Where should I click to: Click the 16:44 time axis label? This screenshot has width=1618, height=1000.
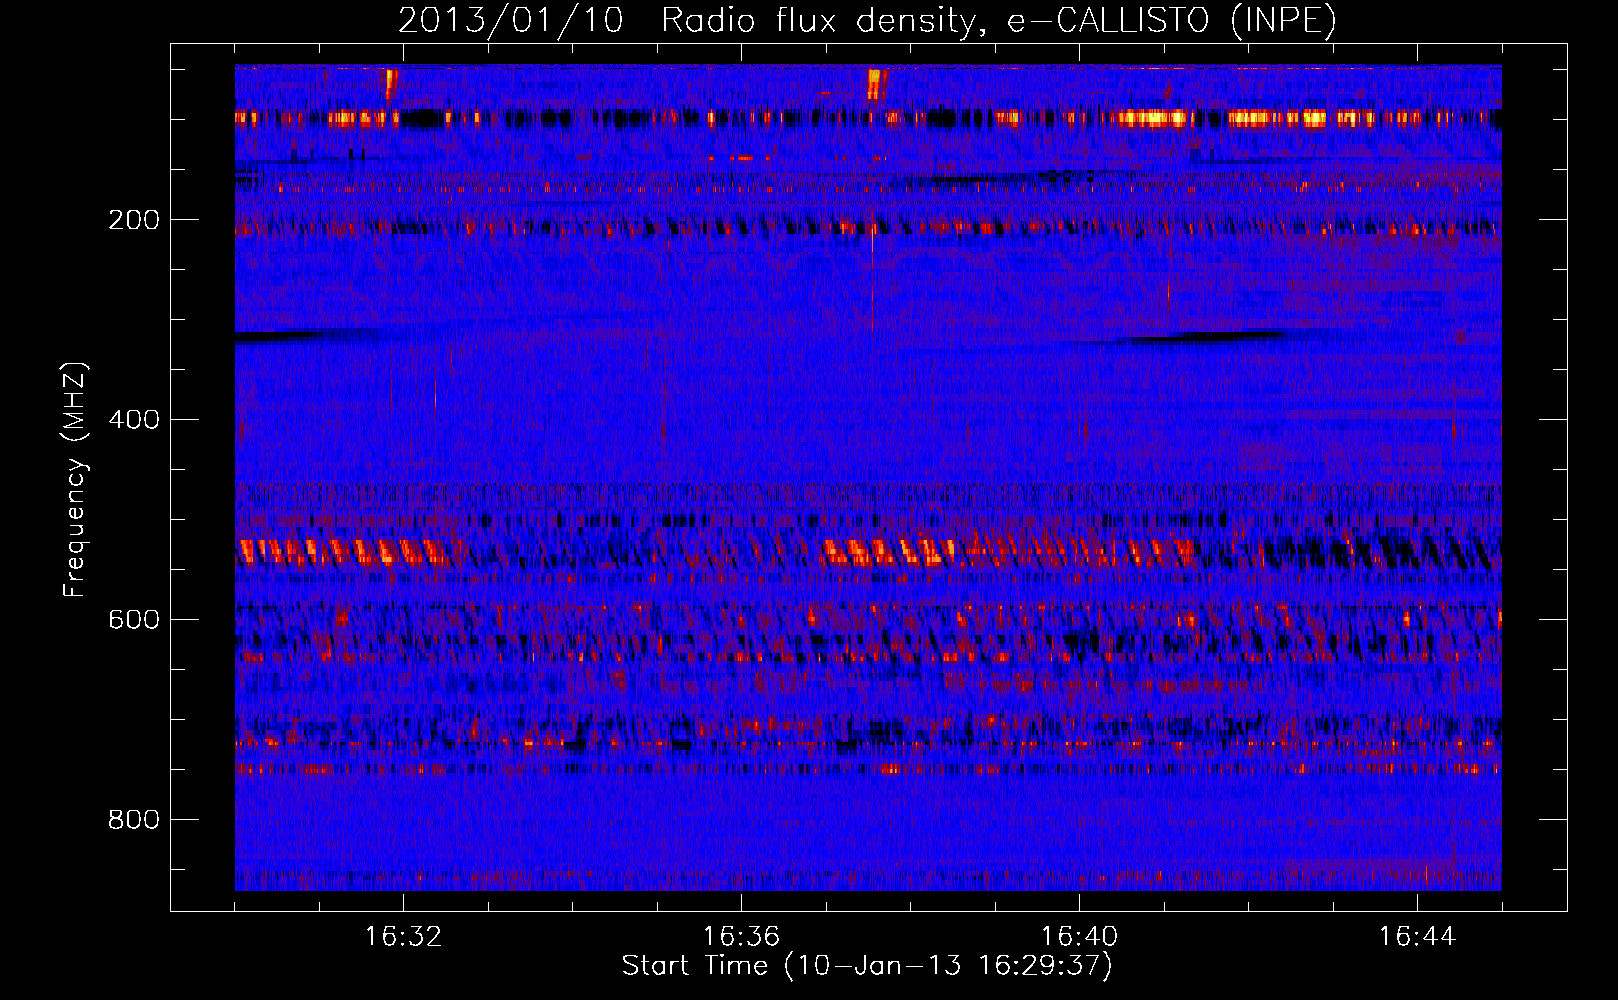(1417, 937)
